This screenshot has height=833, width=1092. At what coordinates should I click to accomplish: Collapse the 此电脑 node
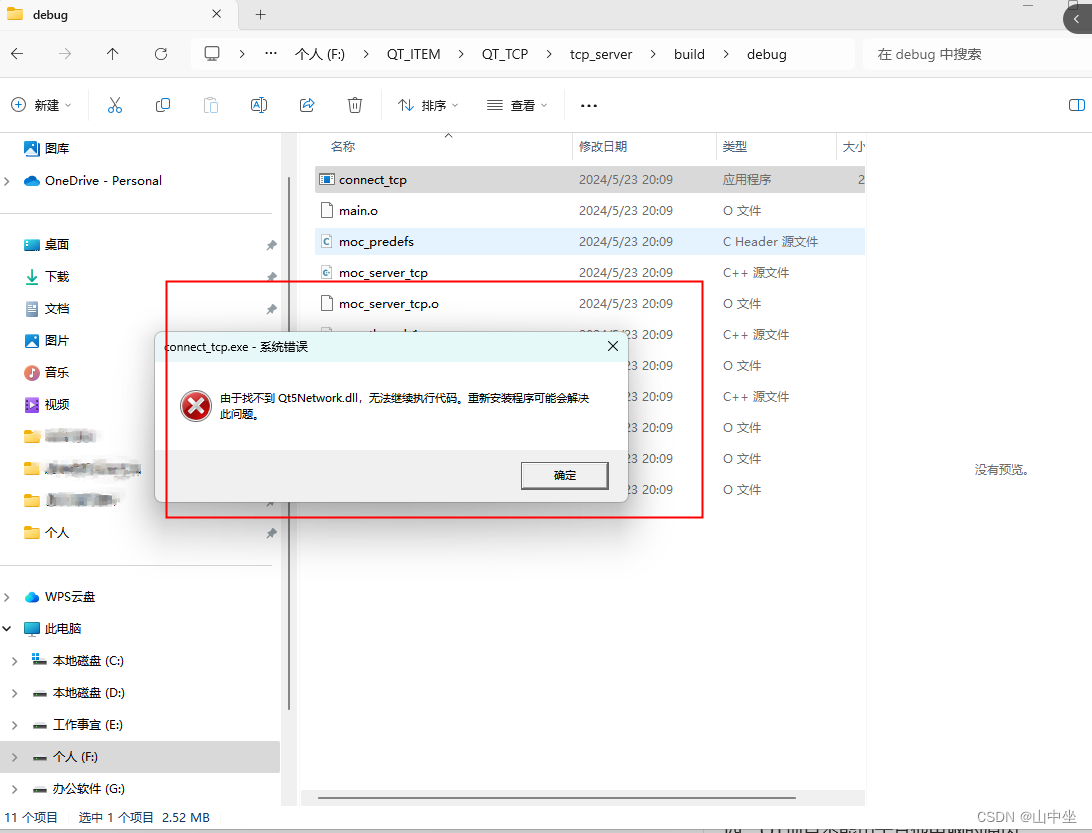pyautogui.click(x=7, y=629)
